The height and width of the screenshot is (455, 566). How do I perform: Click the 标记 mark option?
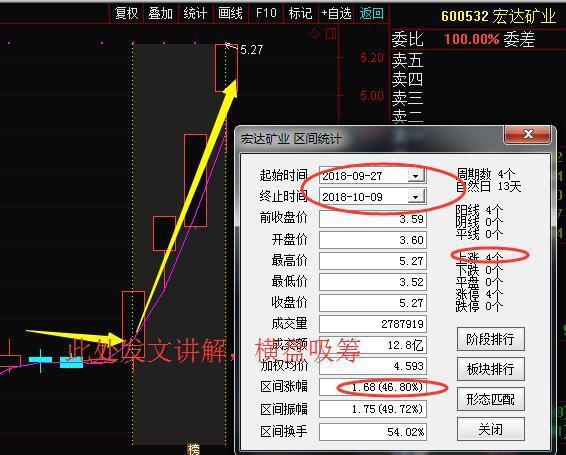coord(300,14)
